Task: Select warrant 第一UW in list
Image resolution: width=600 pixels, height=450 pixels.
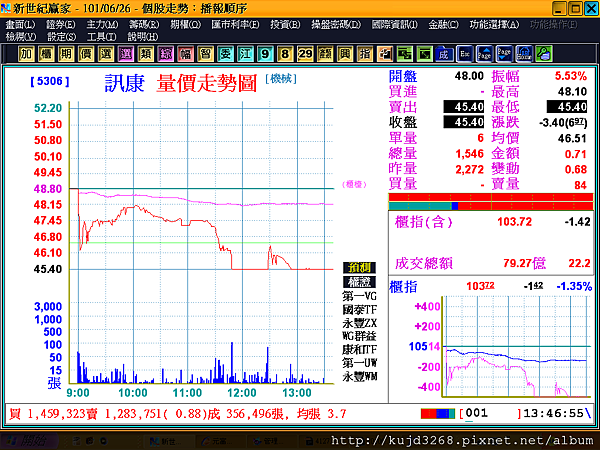Action: point(359,363)
